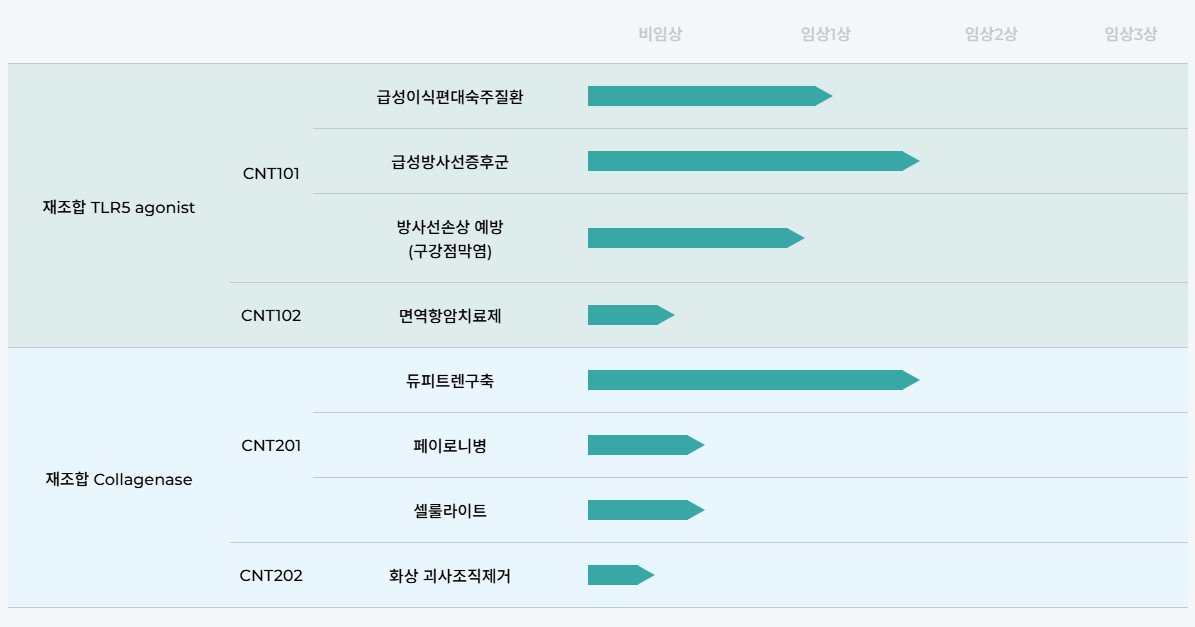Image resolution: width=1195 pixels, height=627 pixels.
Task: Select the 재조합 Collagenase category
Action: [x=119, y=479]
